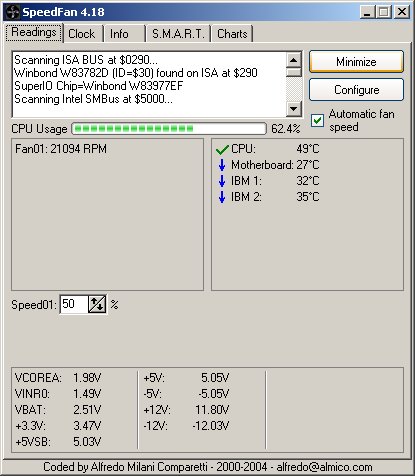Click the 62.4% CPU usage value

pos(286,129)
